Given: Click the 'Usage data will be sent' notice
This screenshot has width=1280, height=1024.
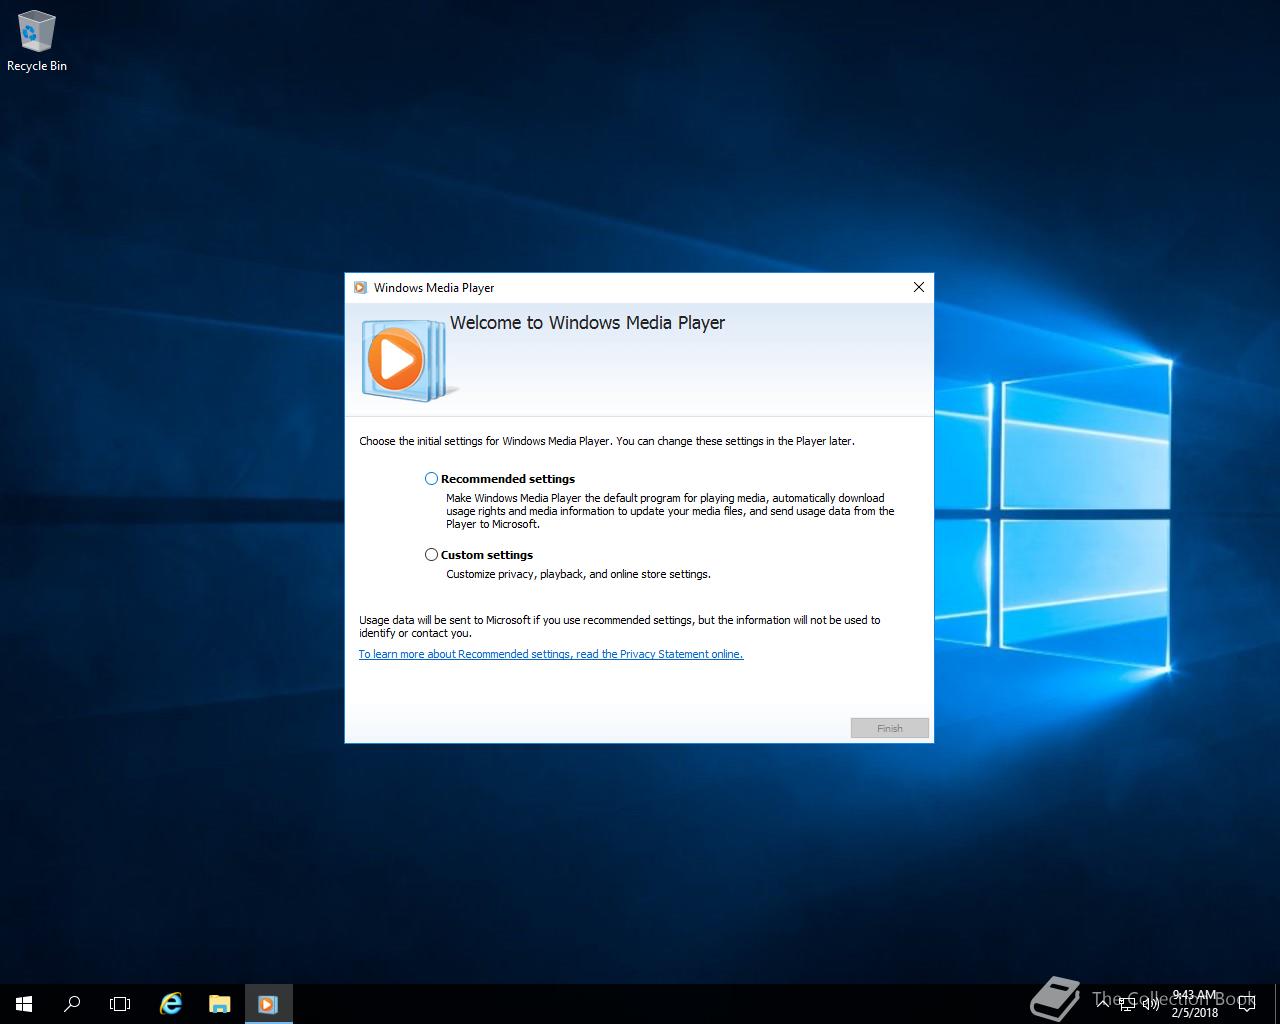Looking at the screenshot, I should coord(620,626).
